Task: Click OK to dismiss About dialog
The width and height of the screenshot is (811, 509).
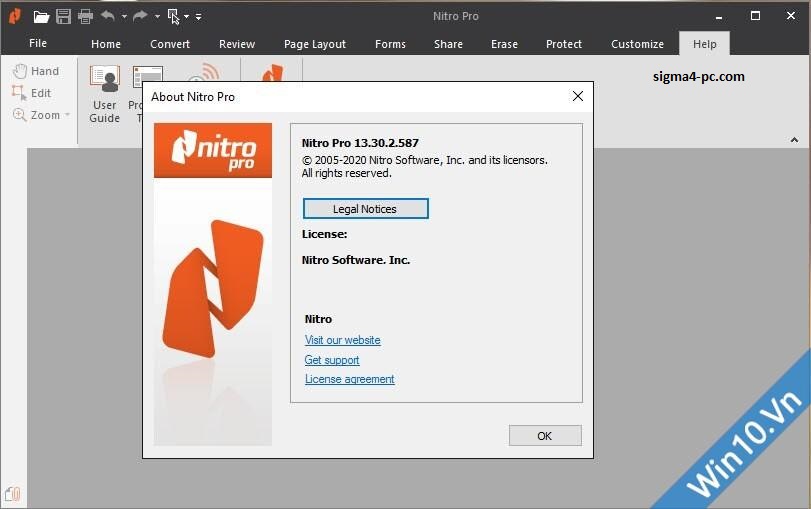Action: point(545,436)
